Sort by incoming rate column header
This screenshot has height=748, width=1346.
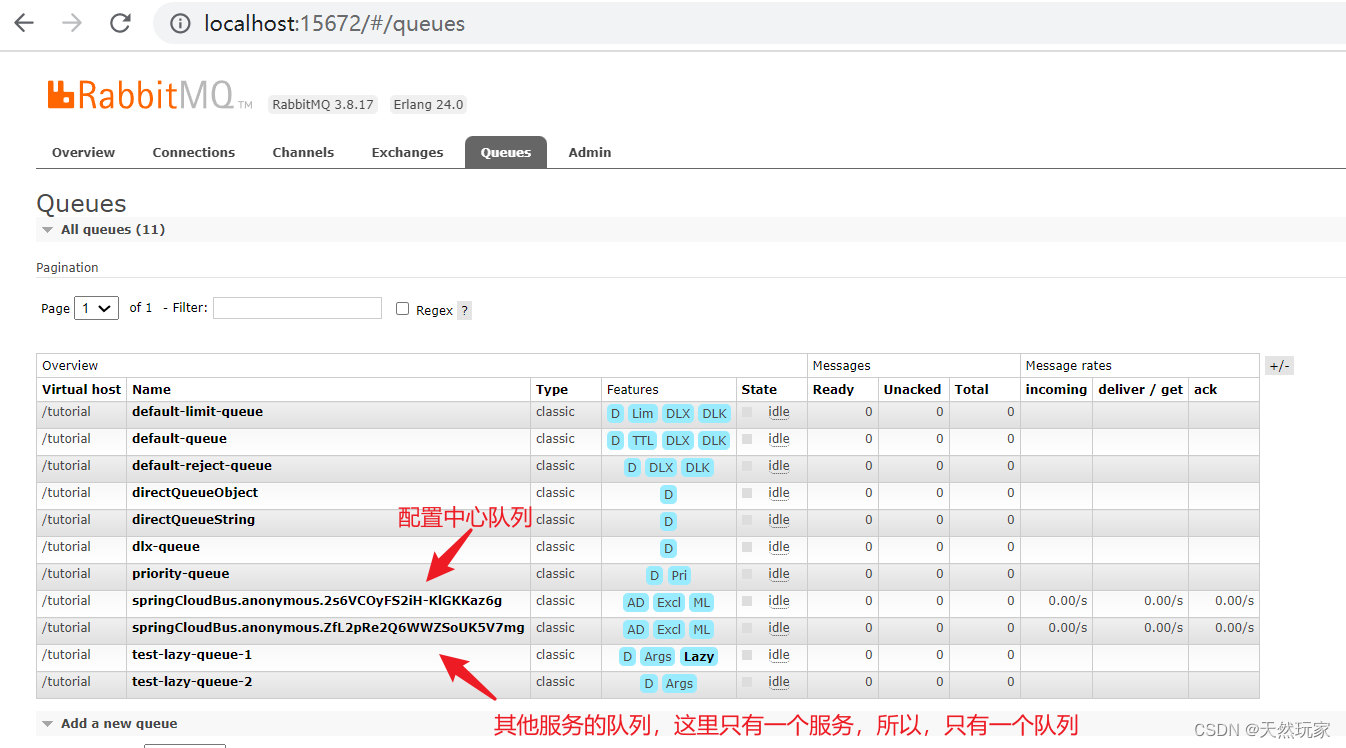(x=1056, y=389)
